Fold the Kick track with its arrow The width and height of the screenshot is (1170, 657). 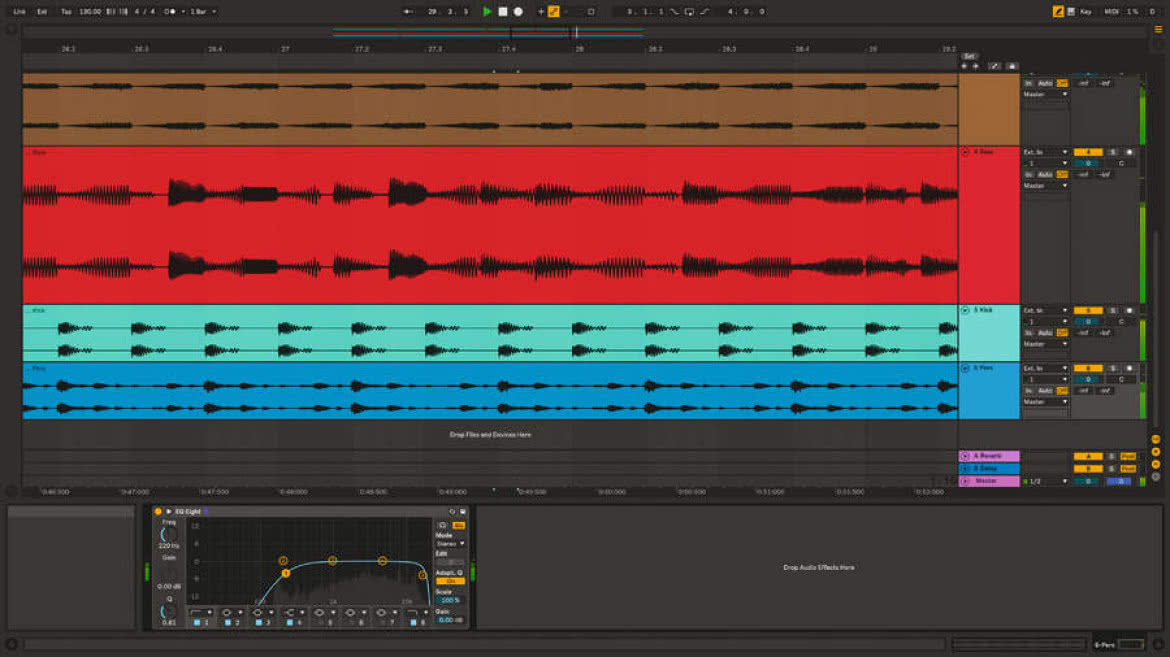965,310
